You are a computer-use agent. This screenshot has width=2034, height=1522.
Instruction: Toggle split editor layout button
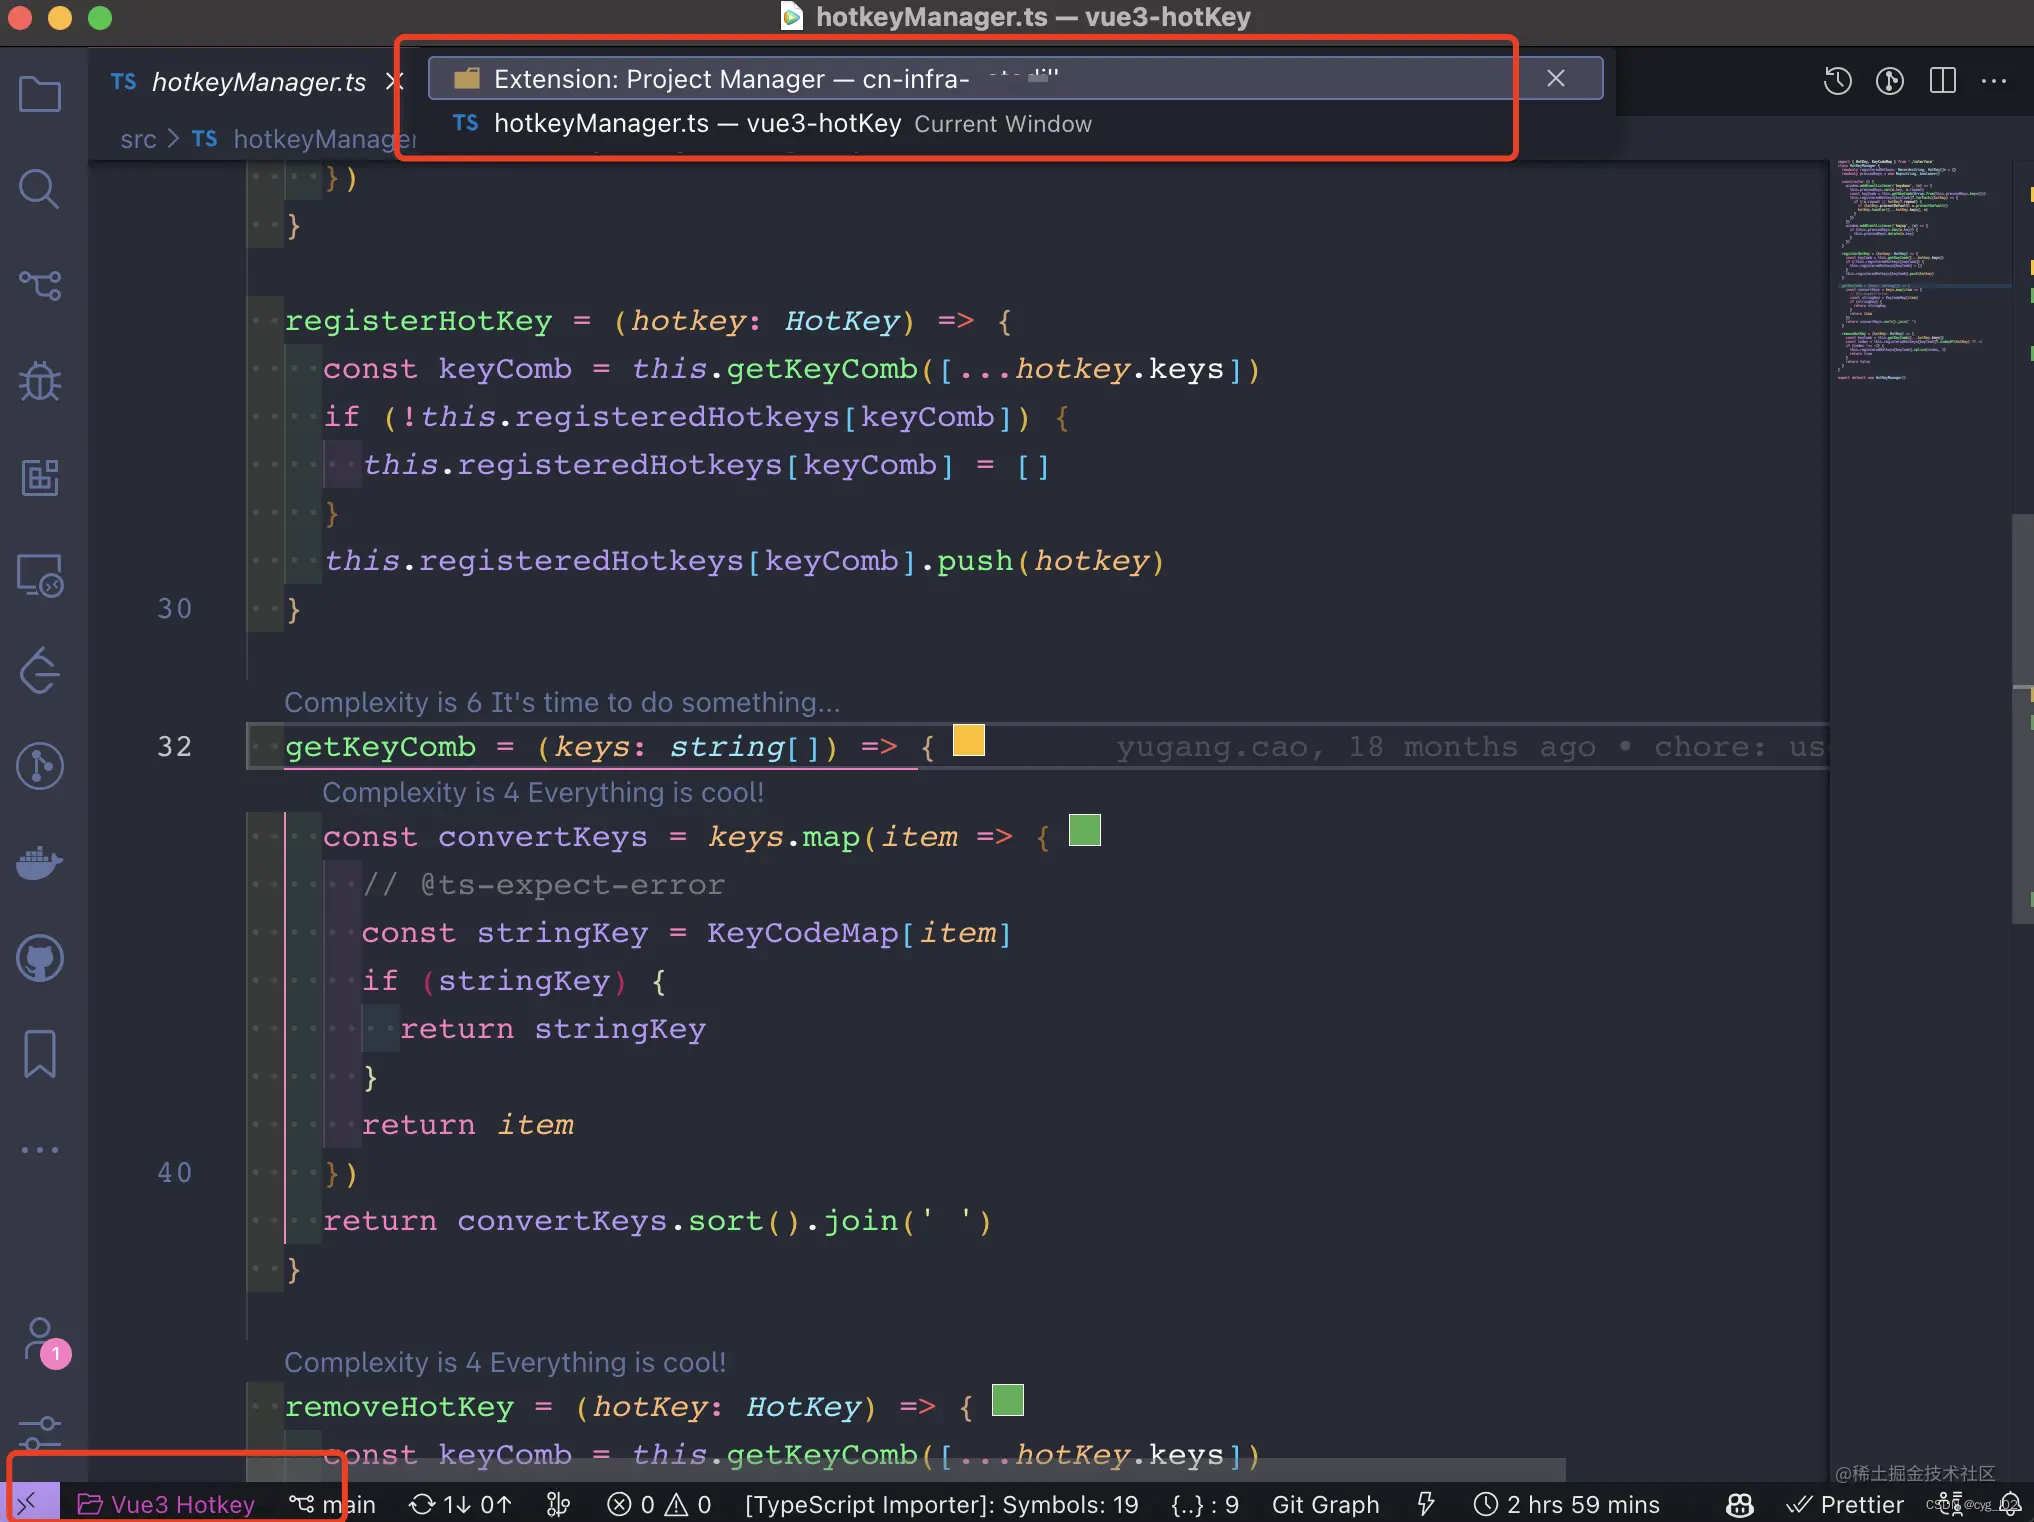[1942, 80]
